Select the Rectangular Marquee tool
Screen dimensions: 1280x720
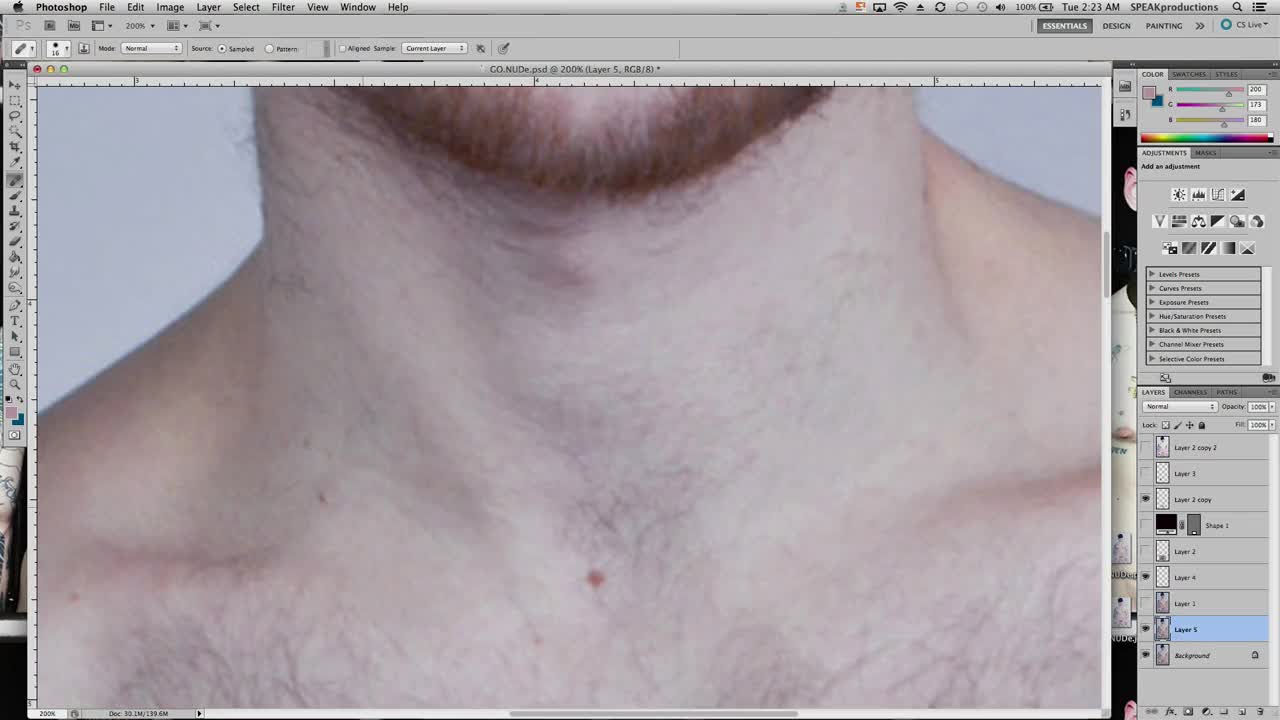(15, 100)
